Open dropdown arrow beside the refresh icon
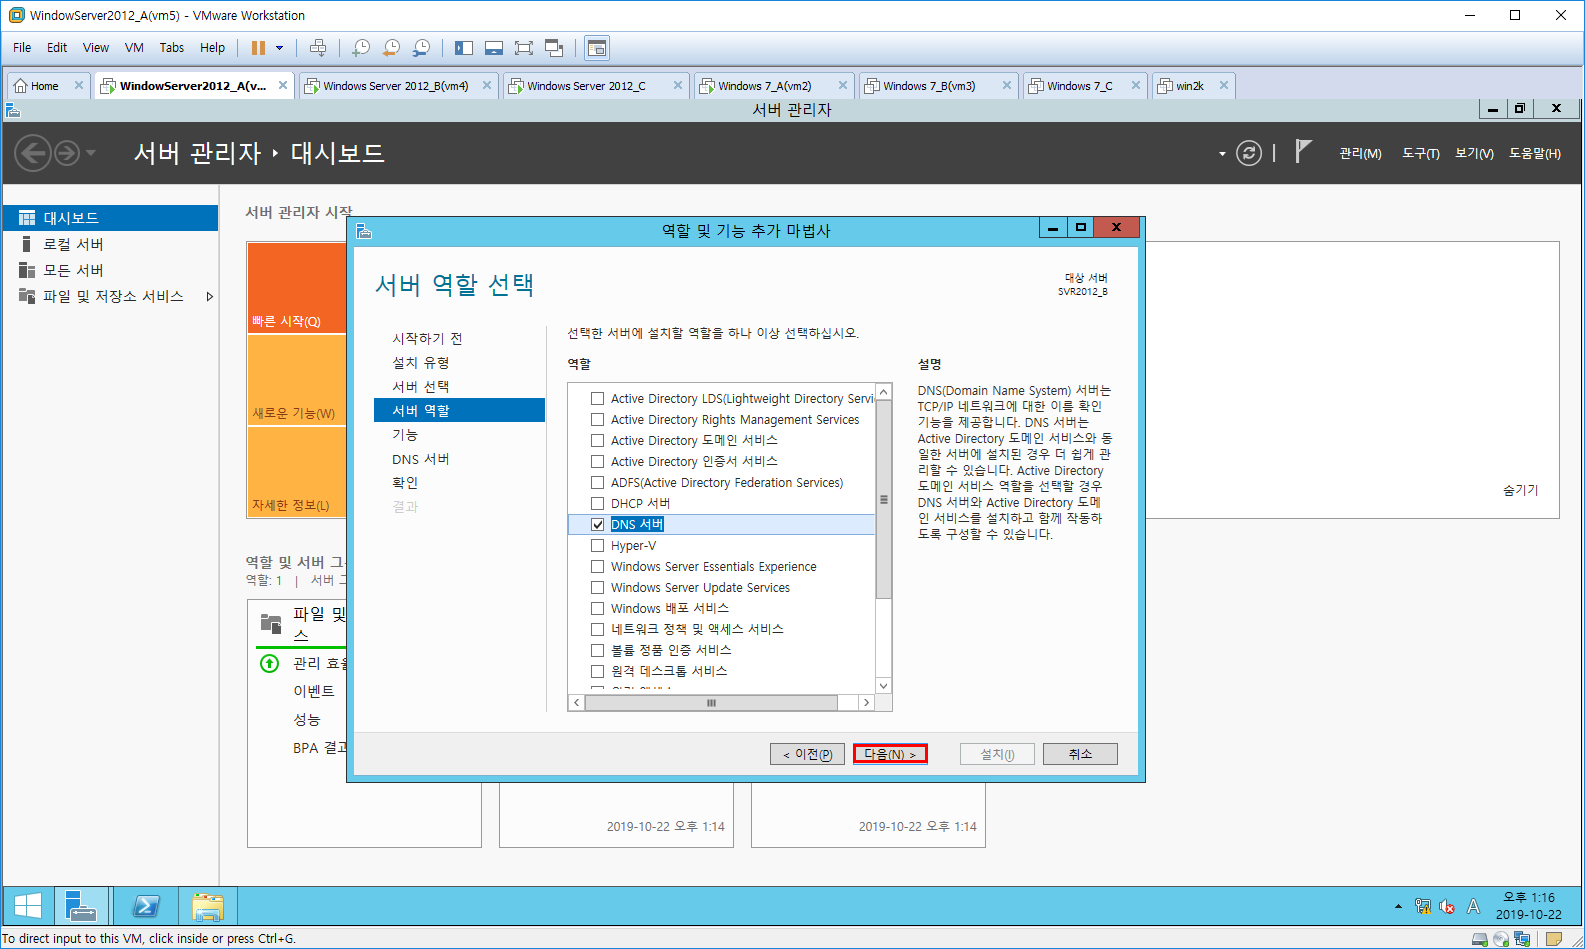This screenshot has height=949, width=1585. pyautogui.click(x=1222, y=154)
